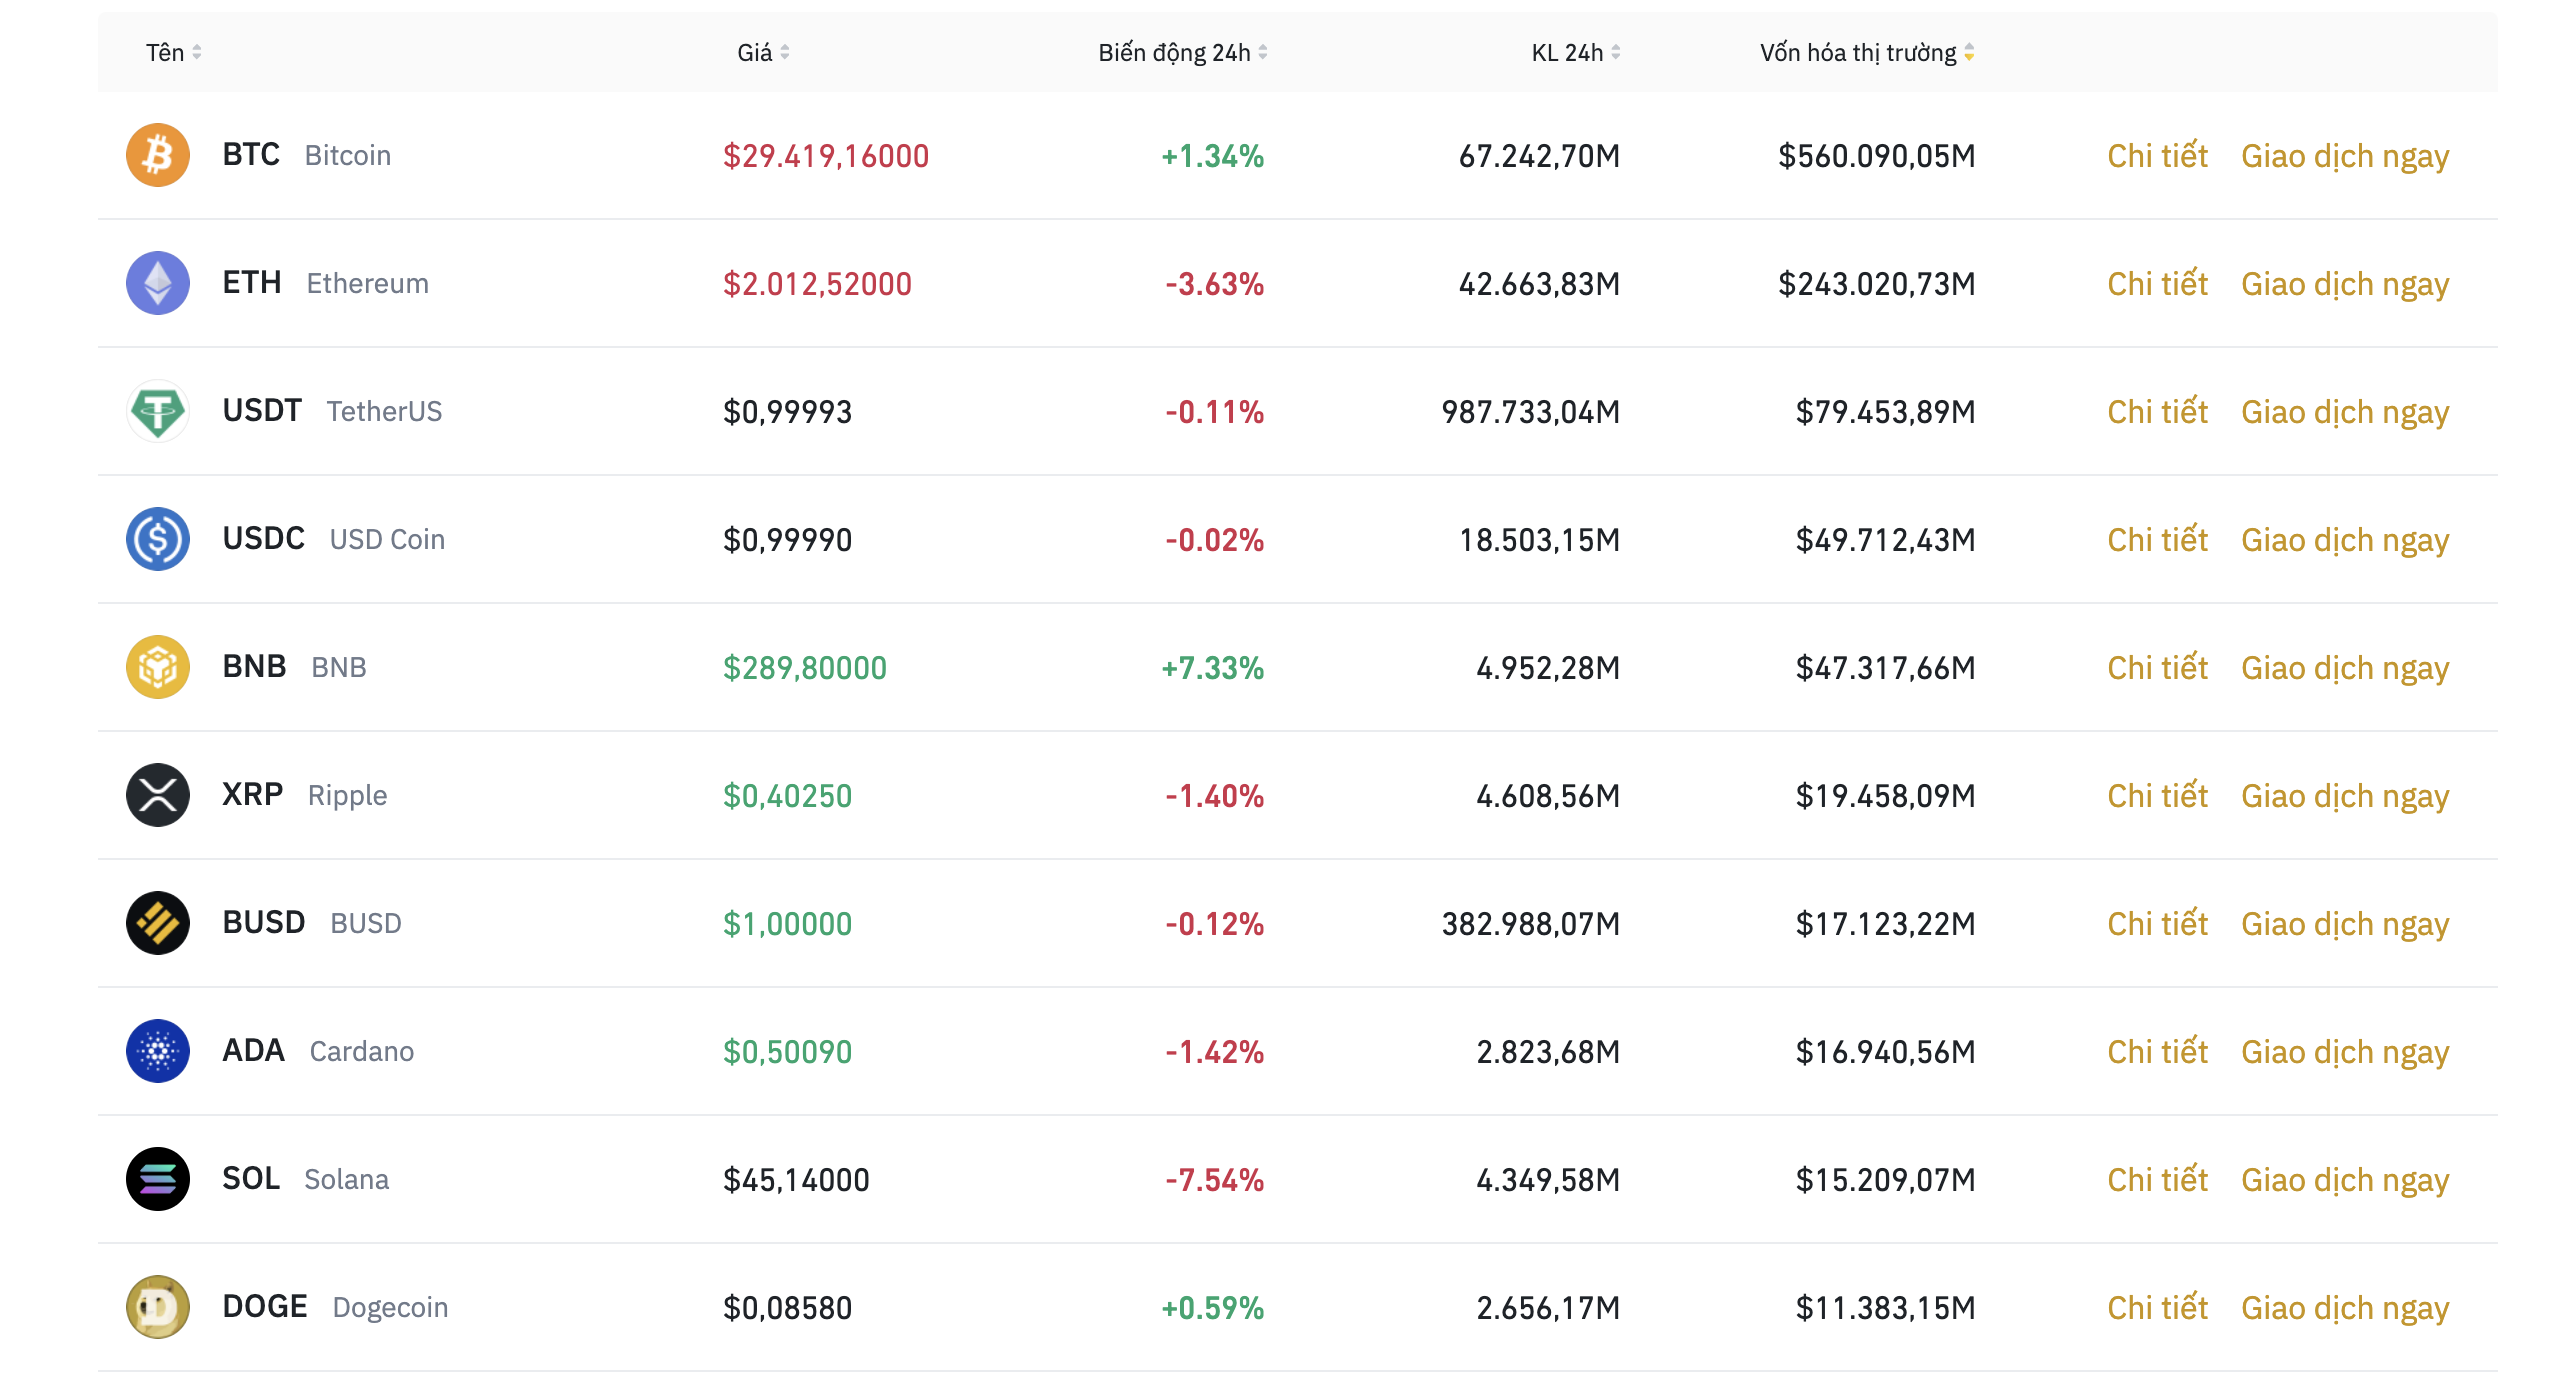Screen dimensions: 2556x1378
Task: Select the XRP ticker name
Action: click(253, 795)
